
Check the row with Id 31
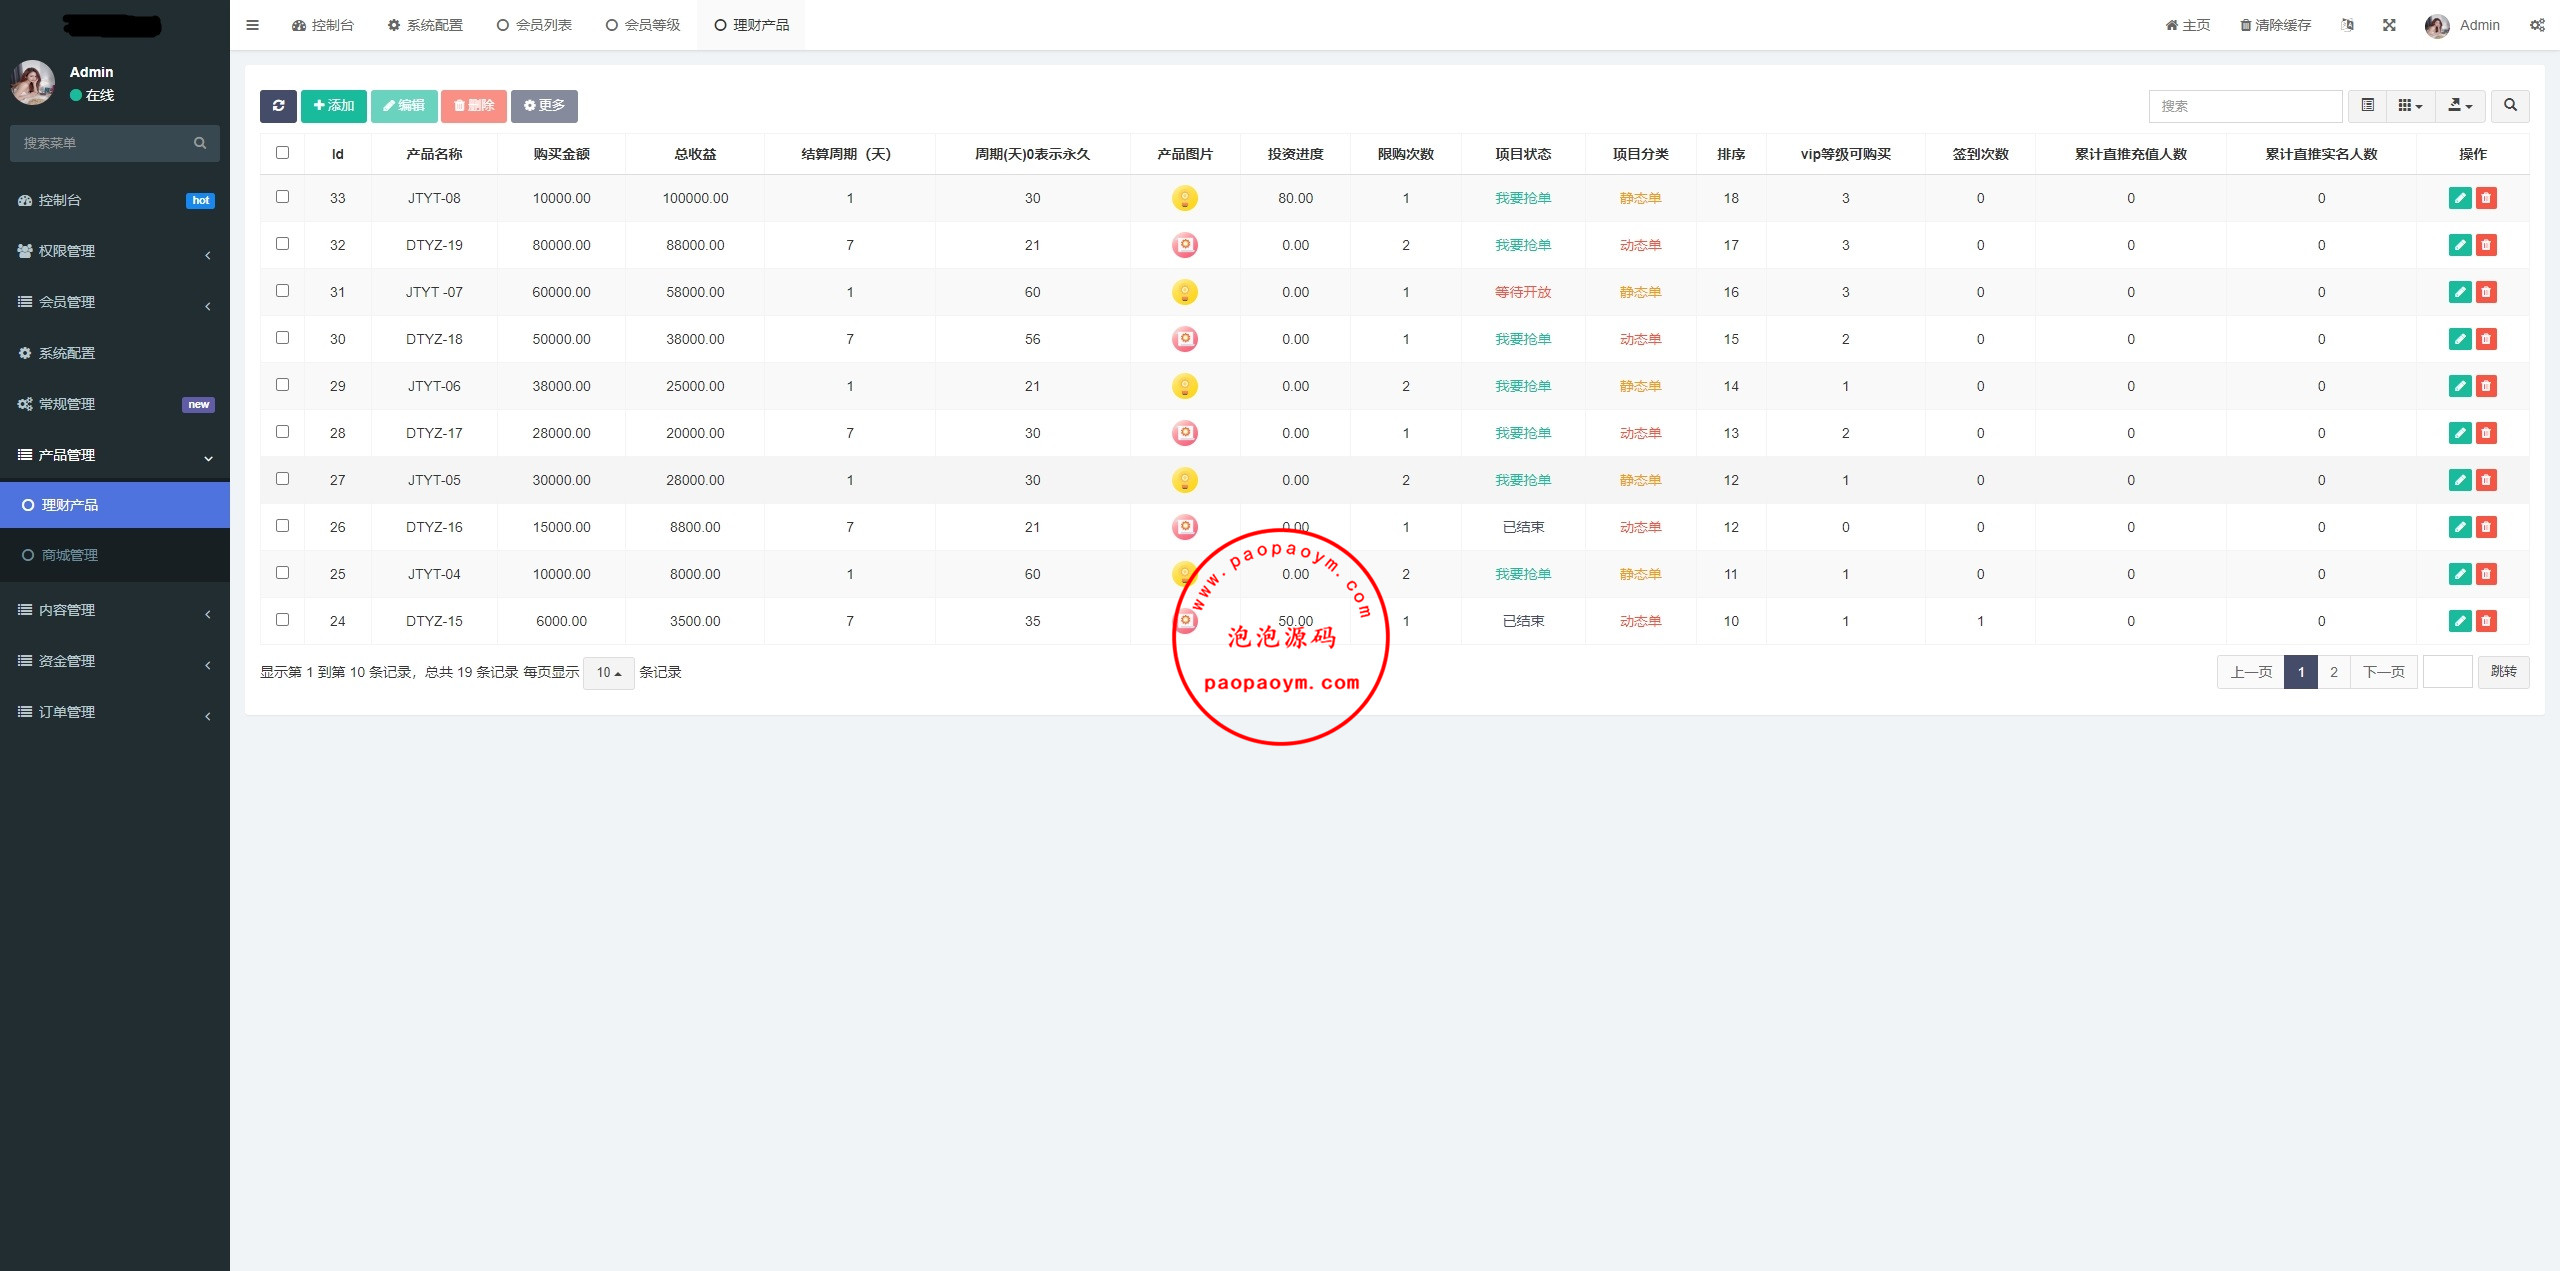282,291
